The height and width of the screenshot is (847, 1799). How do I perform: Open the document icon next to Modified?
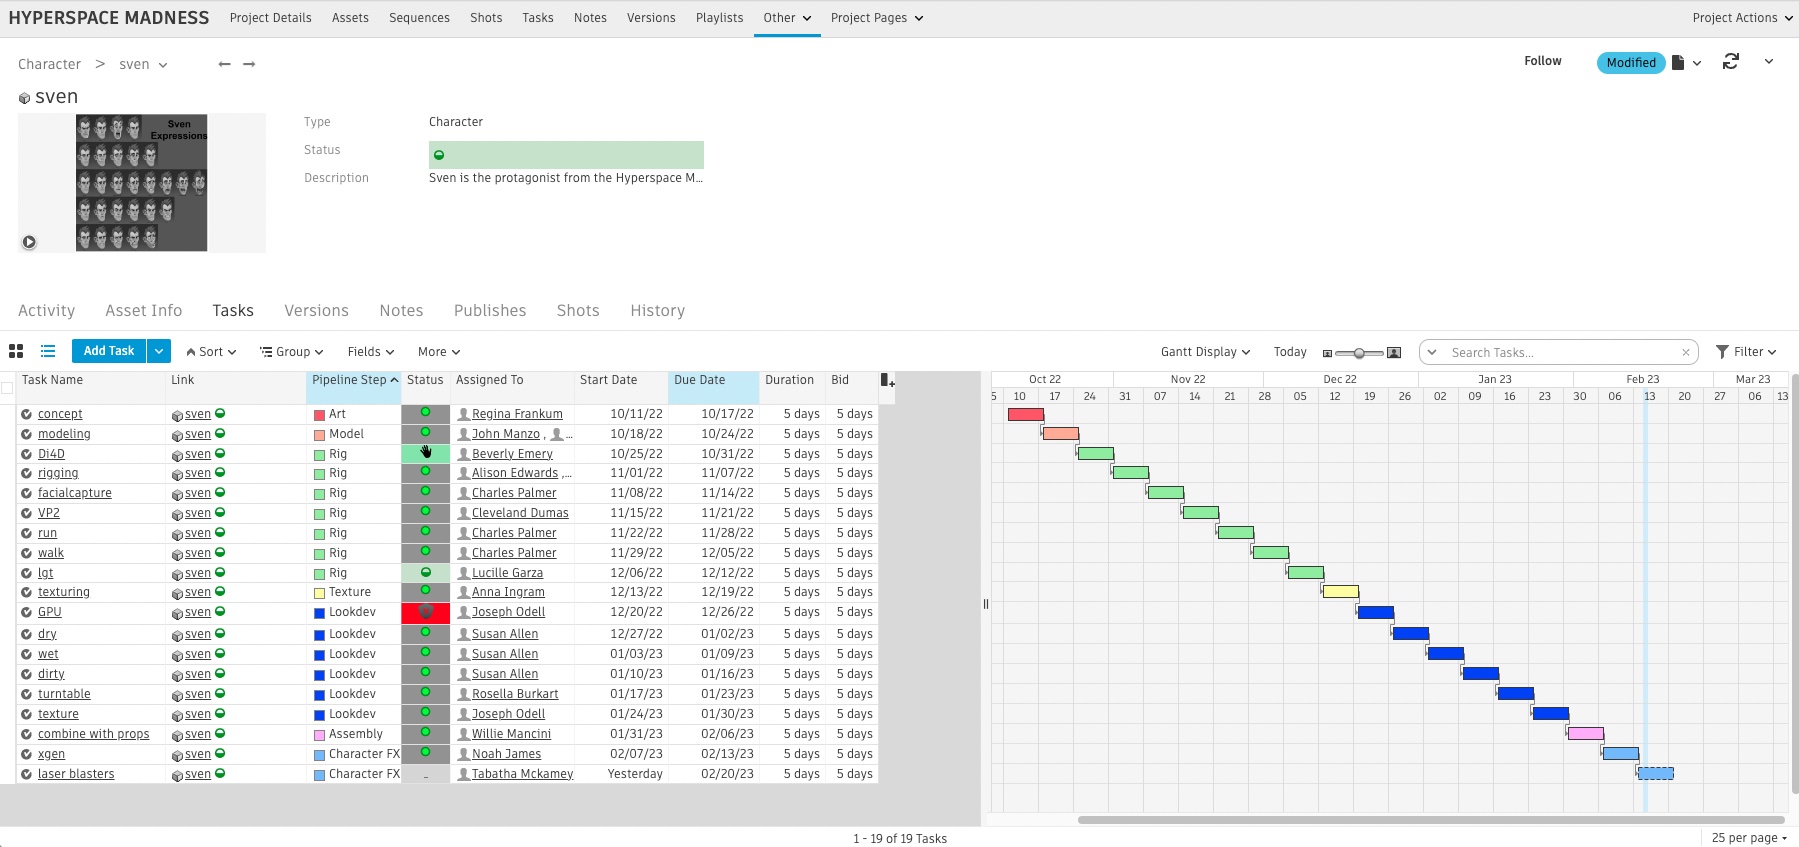pos(1678,62)
